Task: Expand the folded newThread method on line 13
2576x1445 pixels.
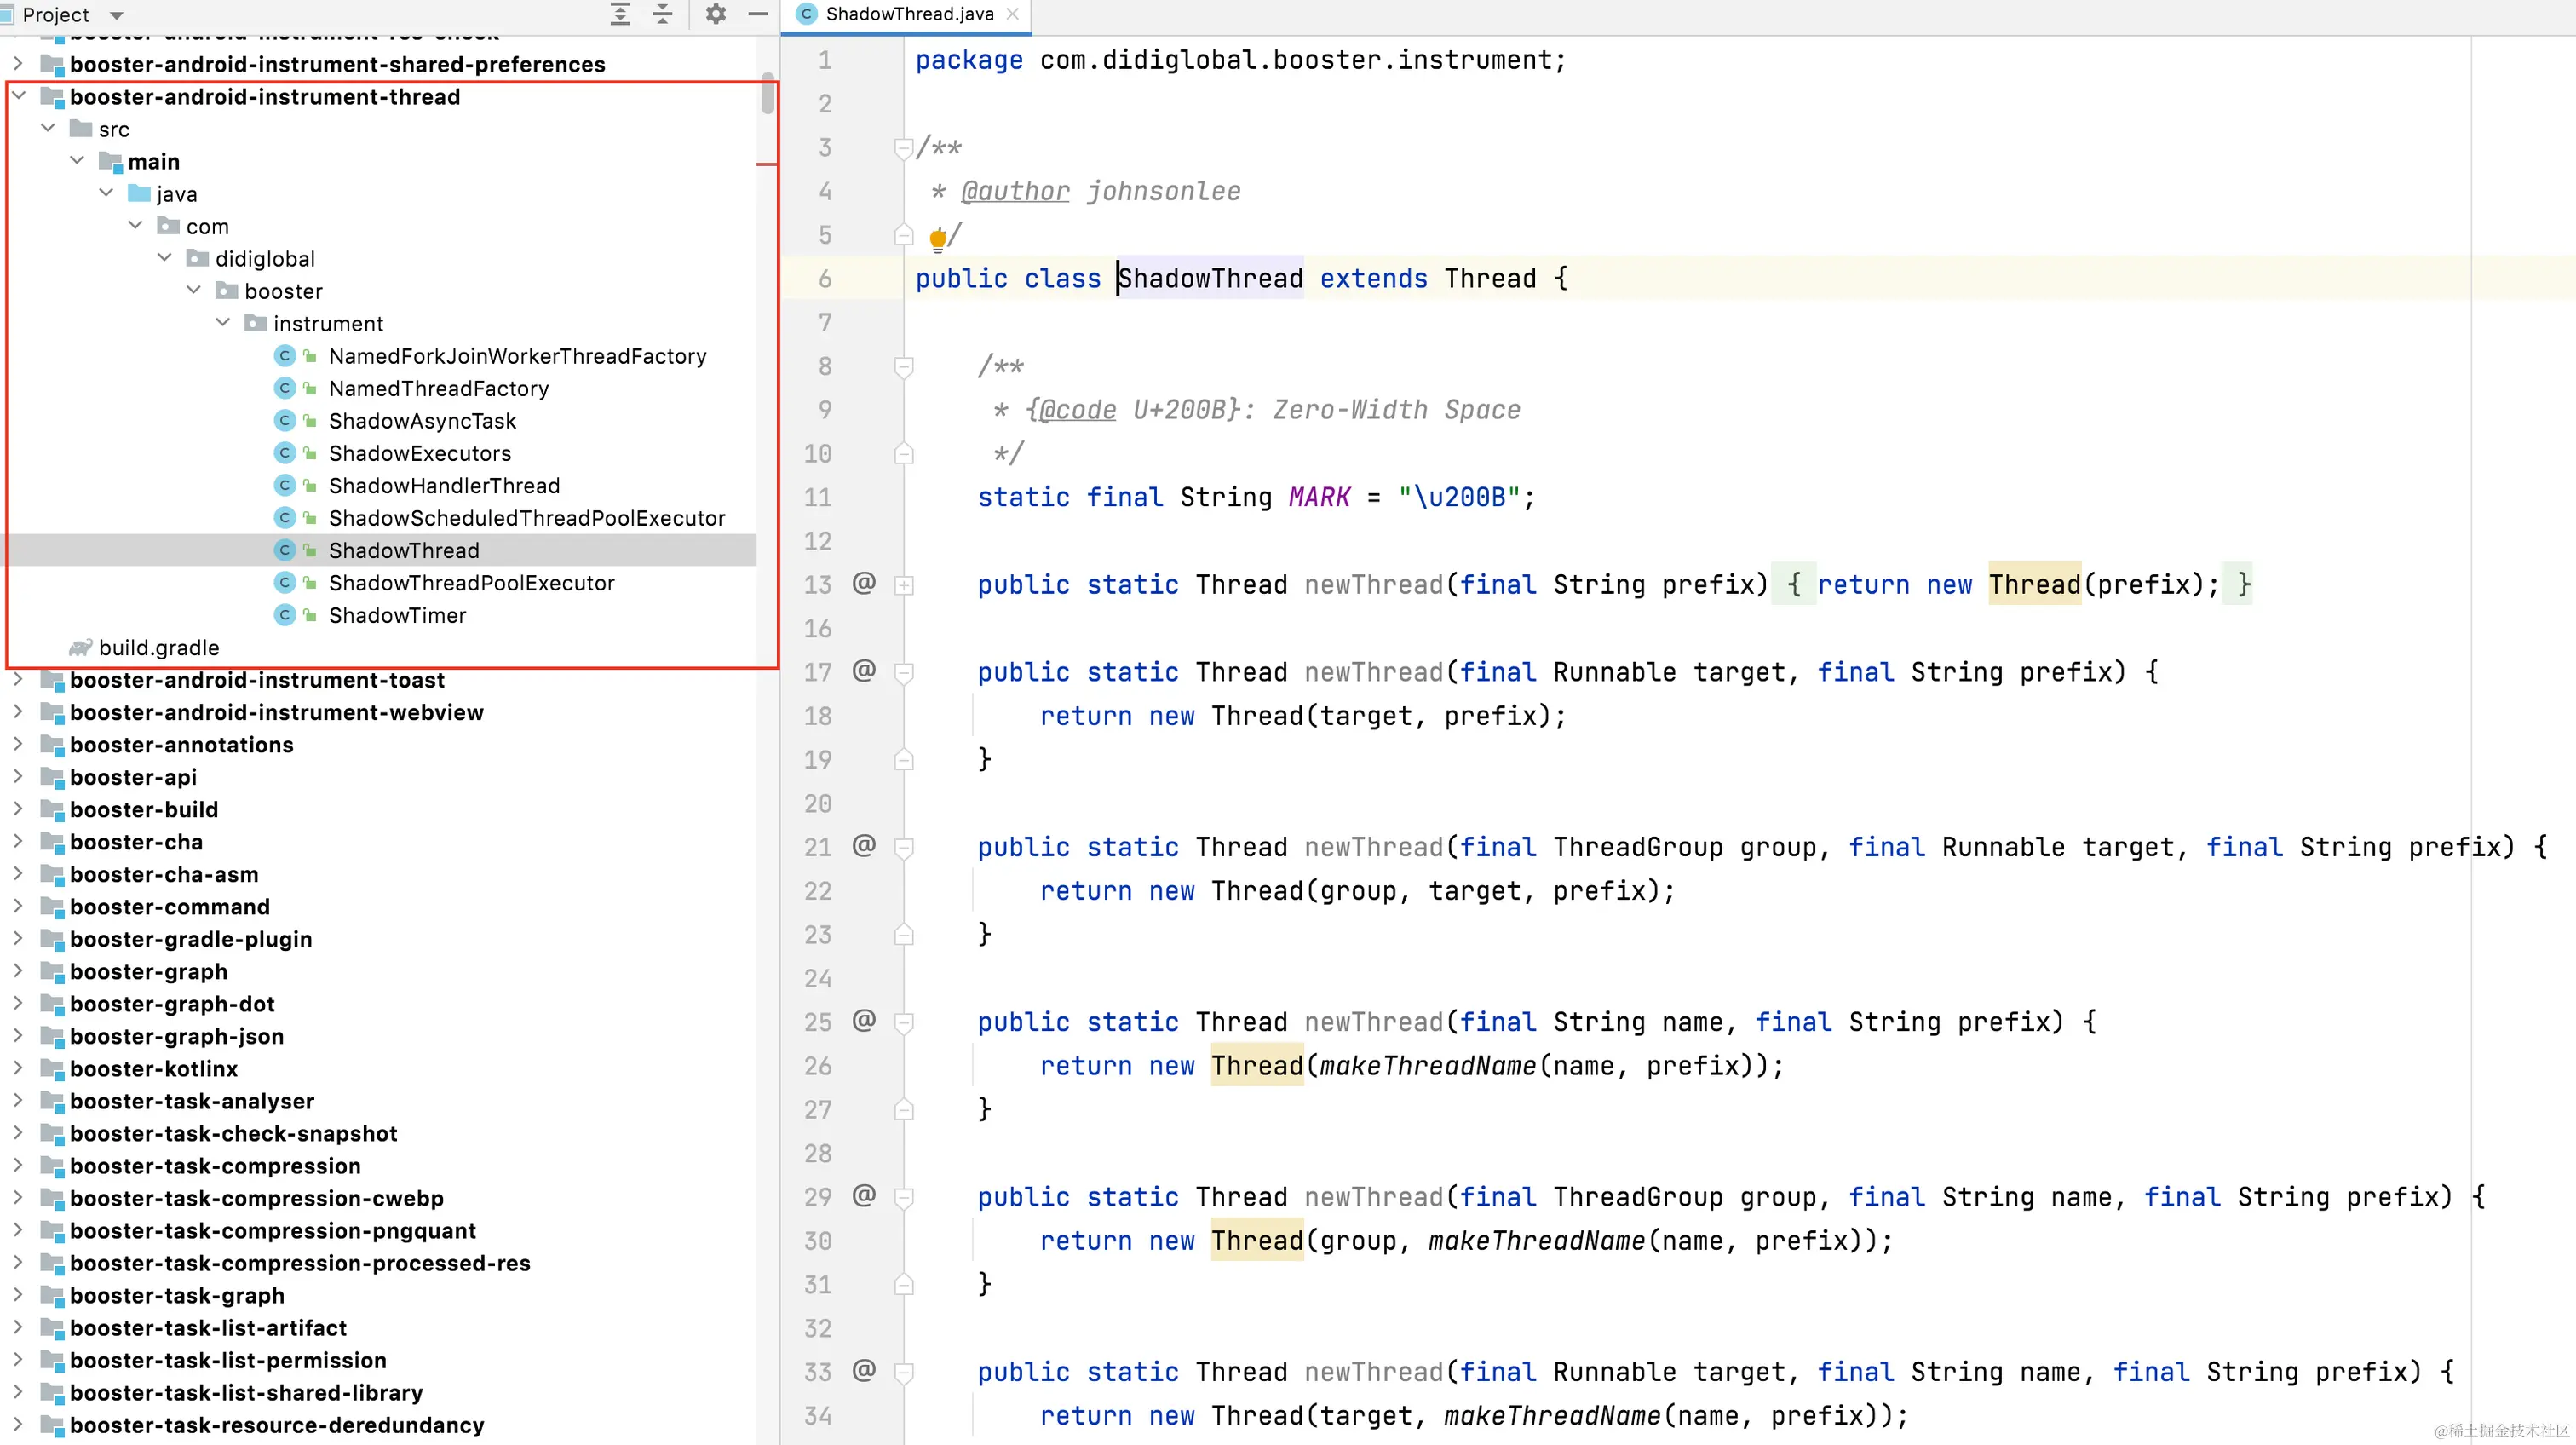Action: pyautogui.click(x=903, y=585)
